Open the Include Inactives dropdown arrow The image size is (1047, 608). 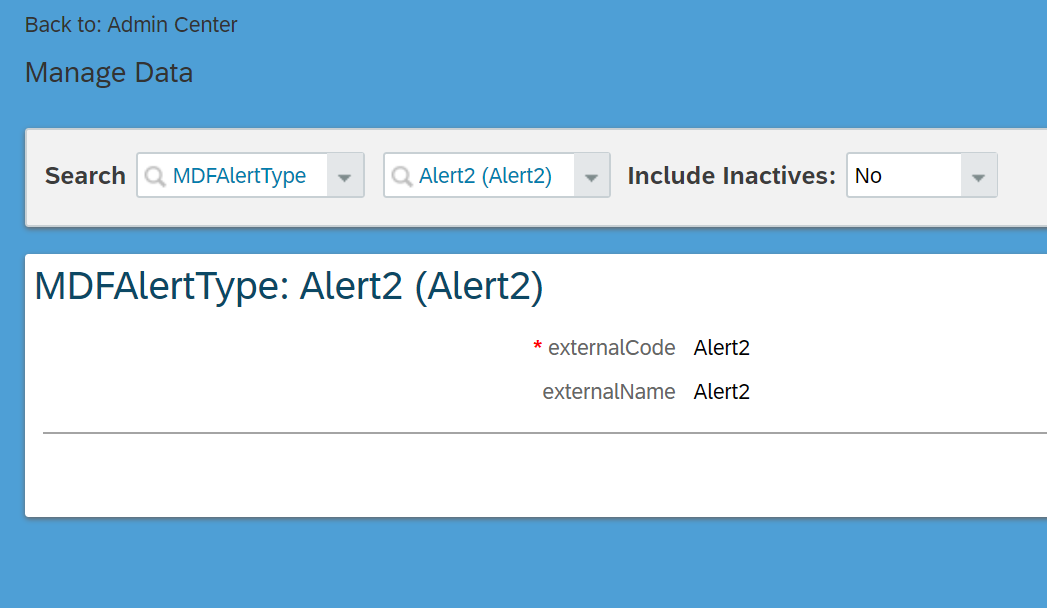(978, 176)
